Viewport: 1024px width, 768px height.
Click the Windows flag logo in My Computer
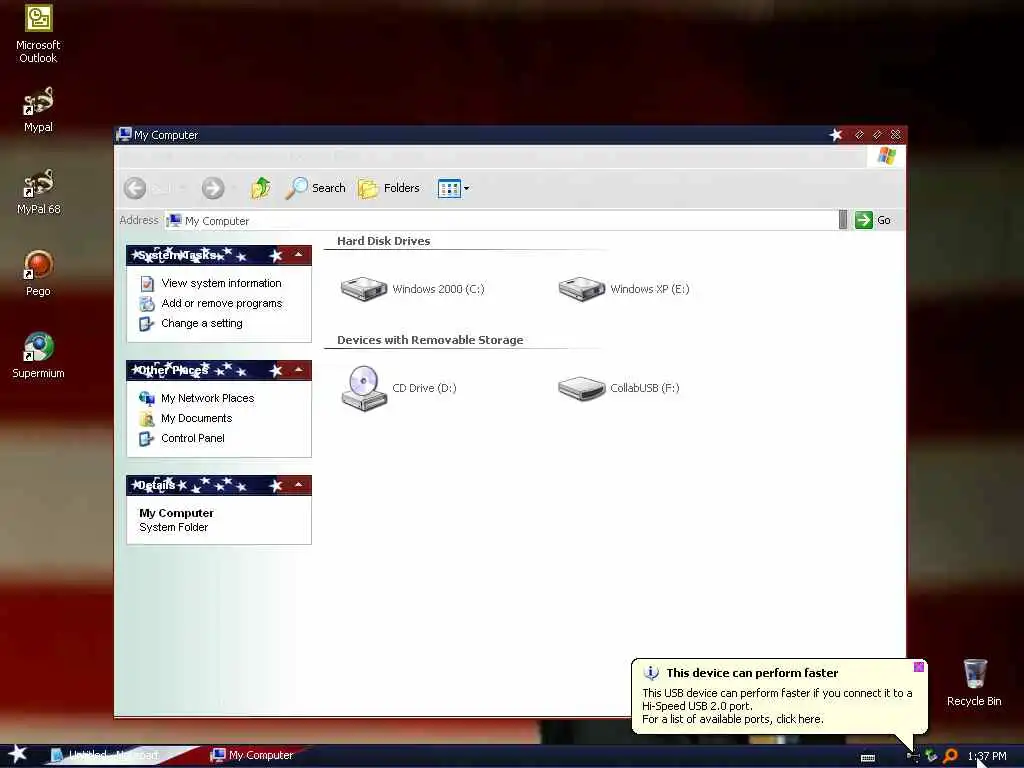(x=886, y=156)
